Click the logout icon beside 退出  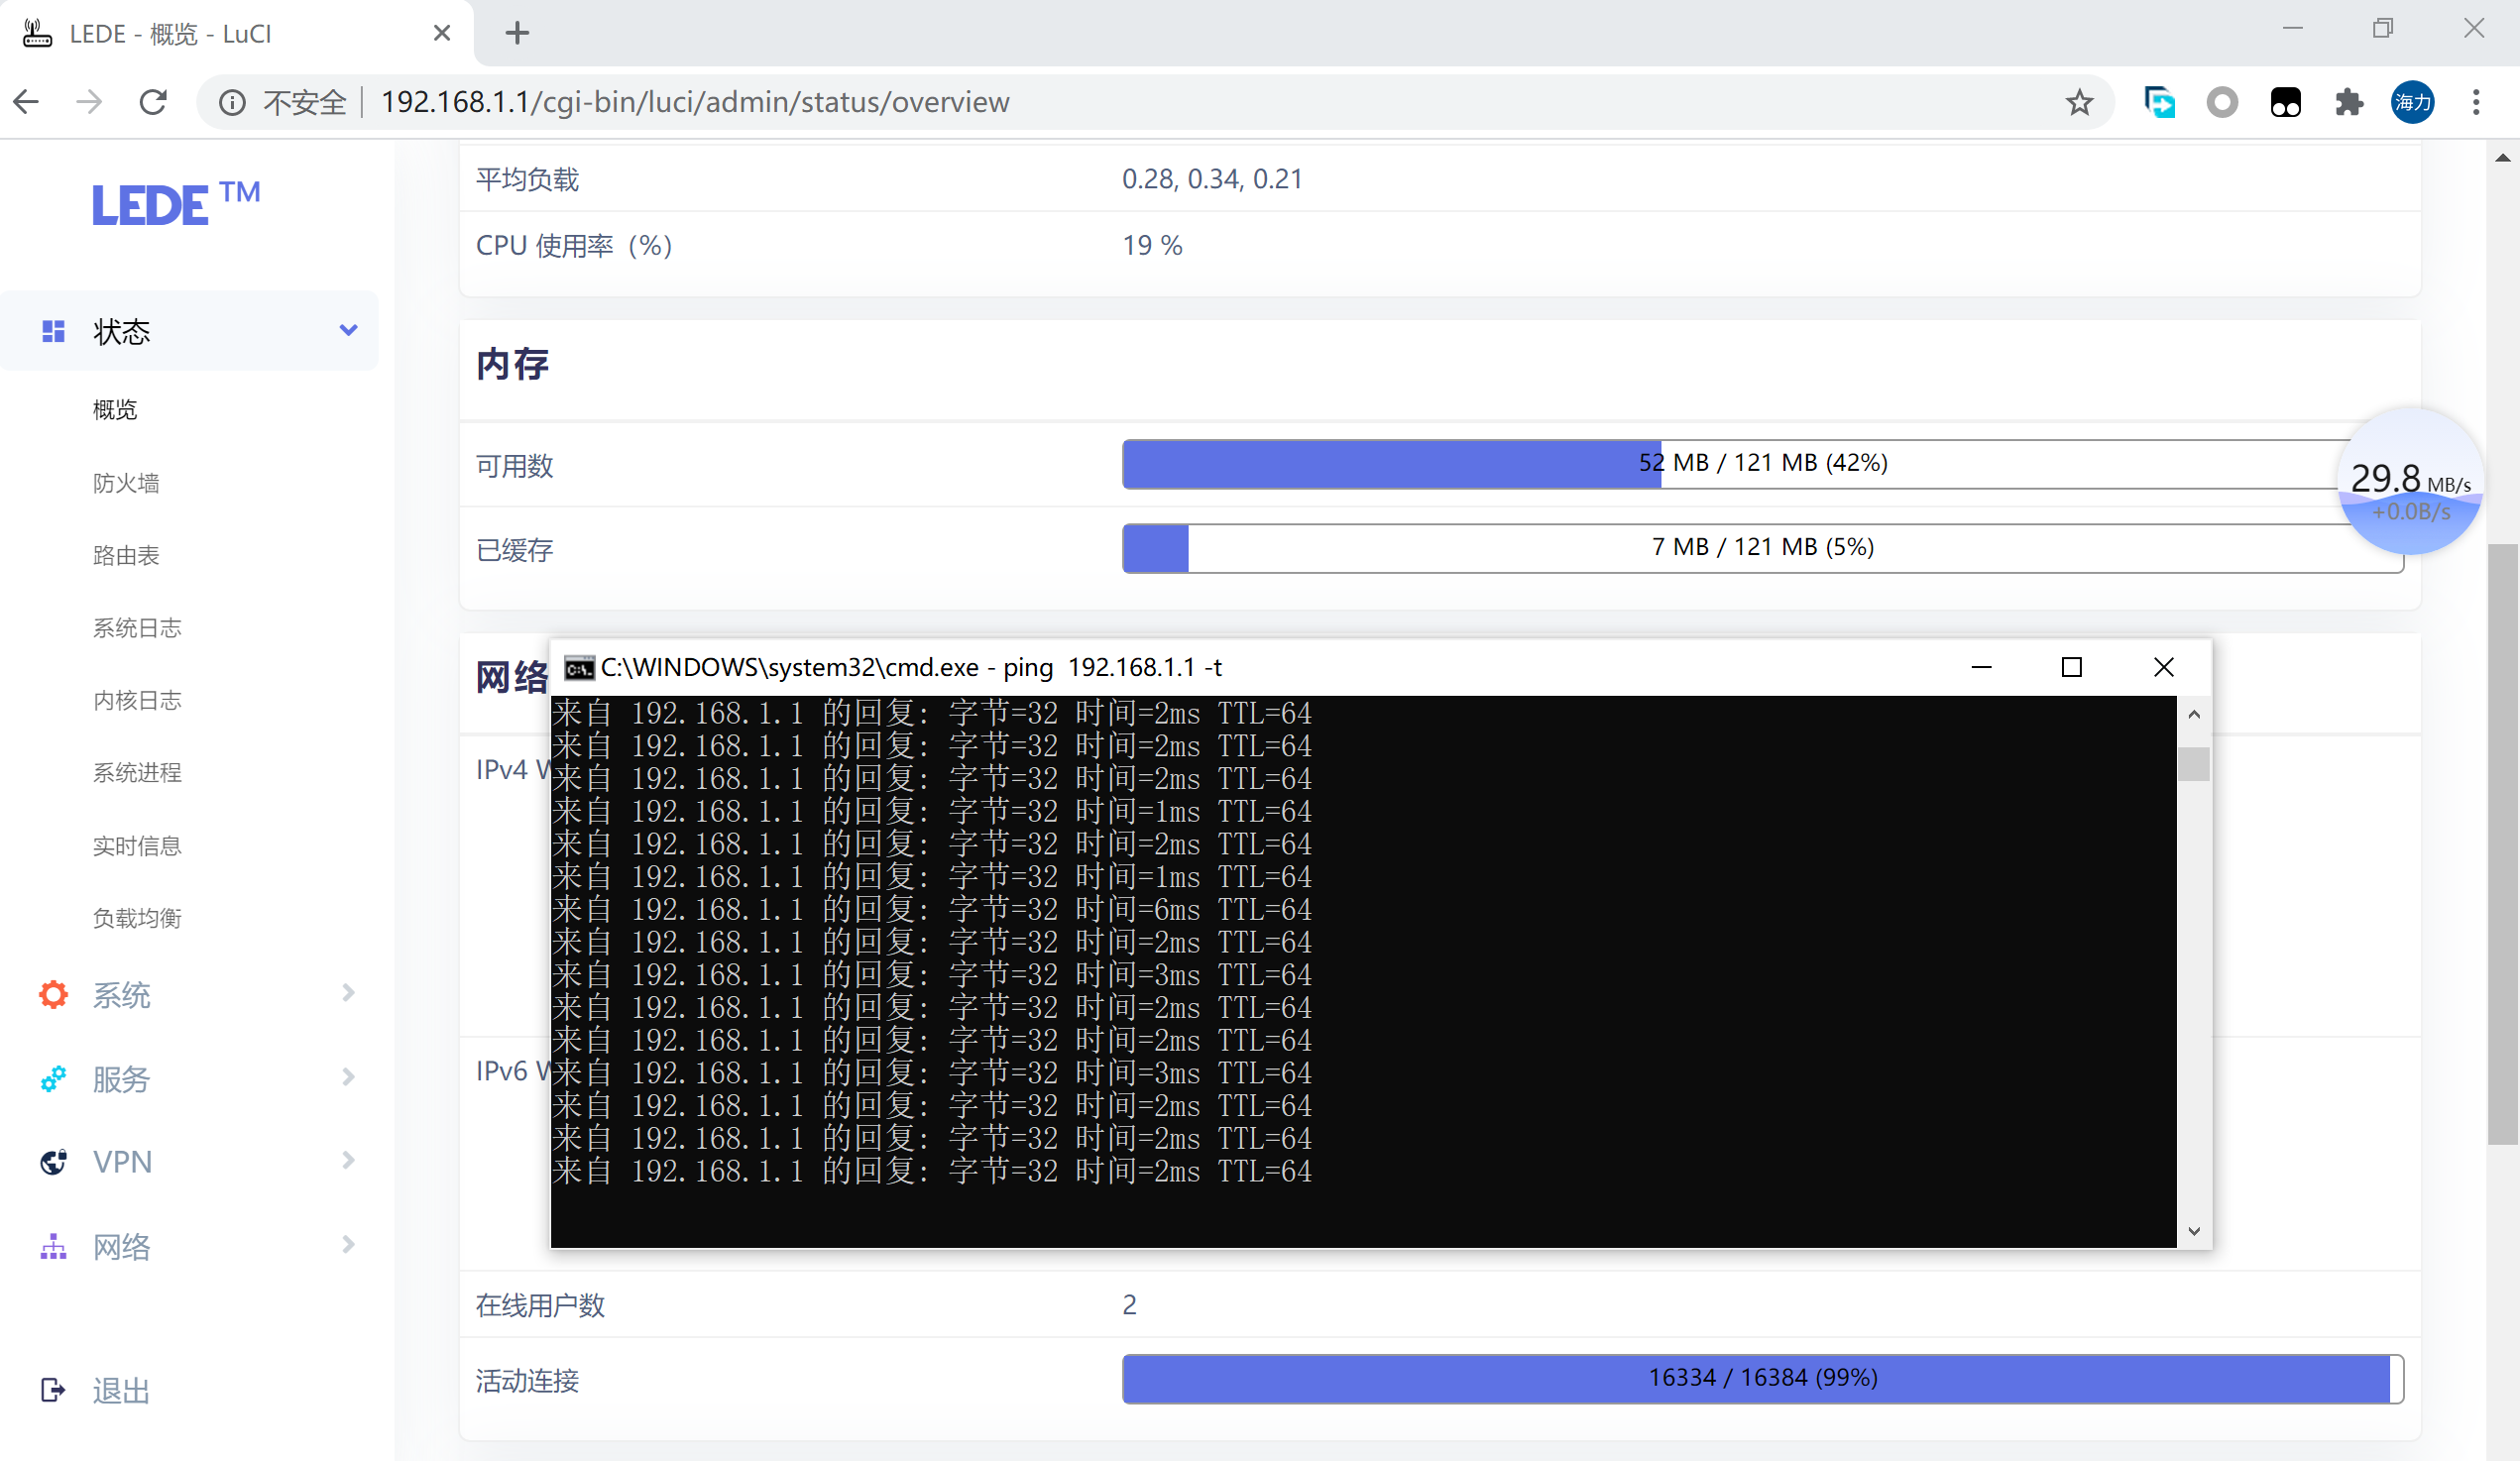point(53,1389)
